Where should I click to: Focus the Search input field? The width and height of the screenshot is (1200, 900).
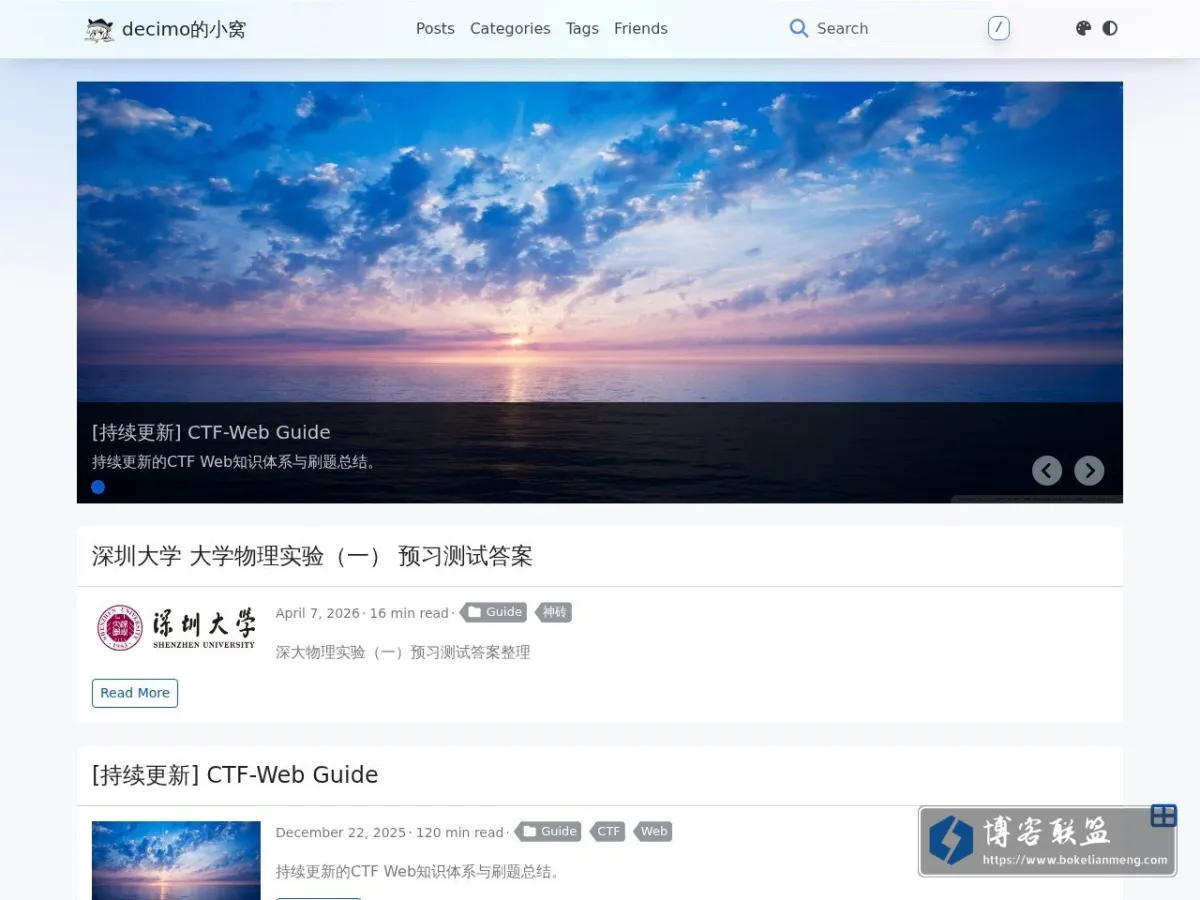coord(898,28)
